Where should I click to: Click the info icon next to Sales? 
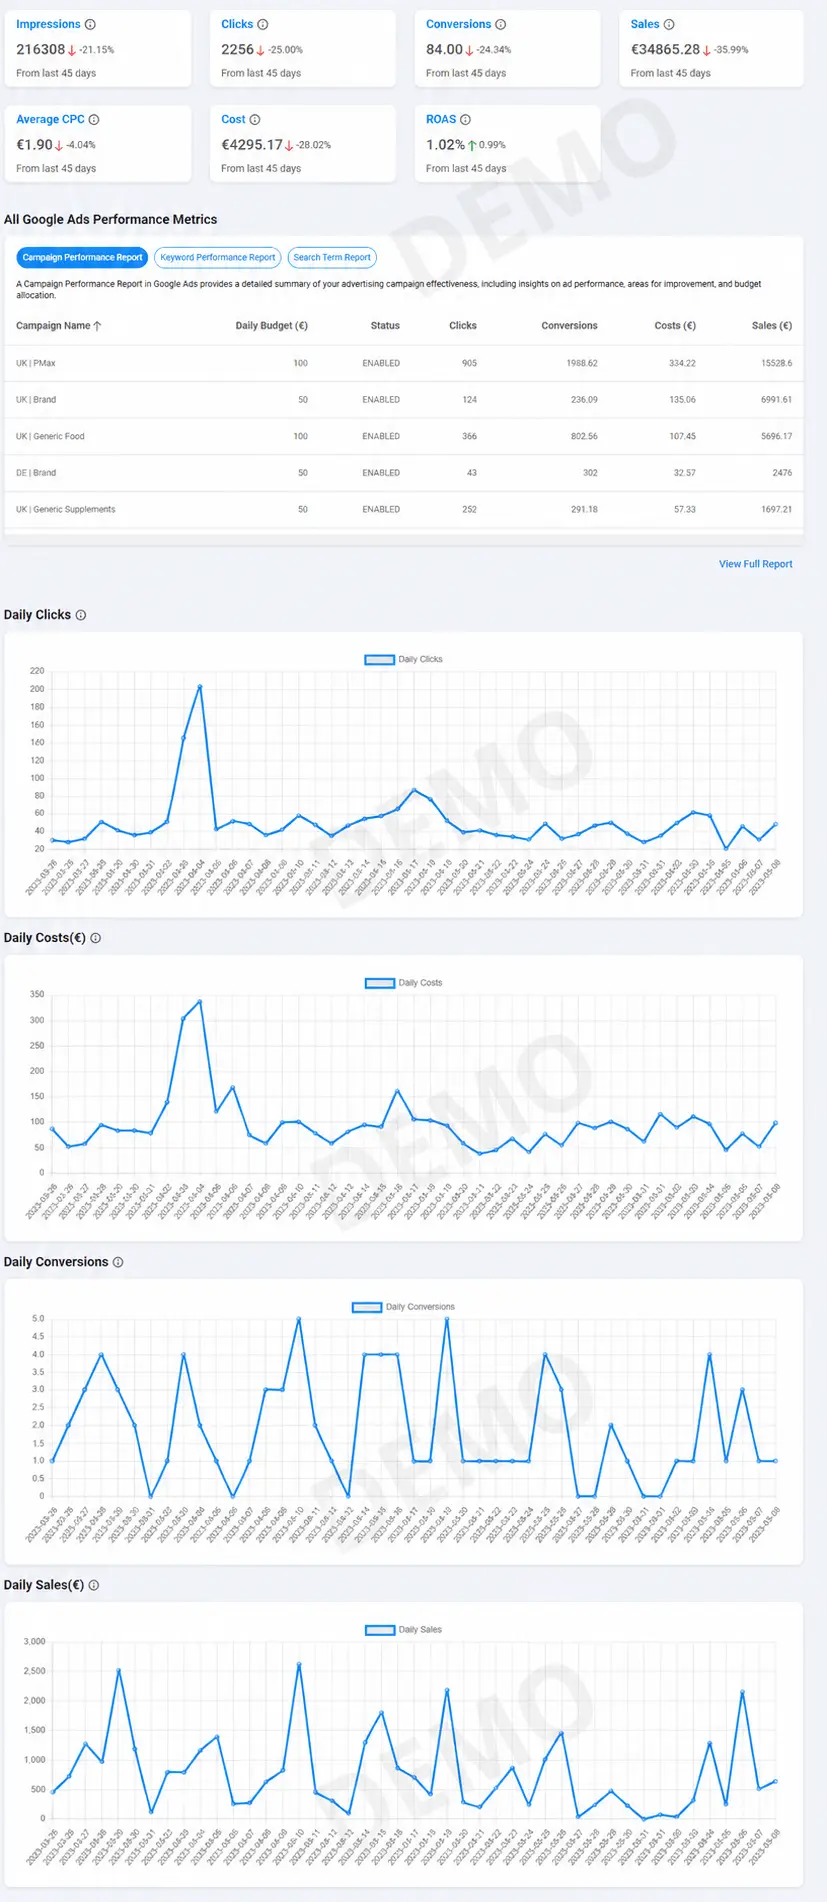pos(669,24)
